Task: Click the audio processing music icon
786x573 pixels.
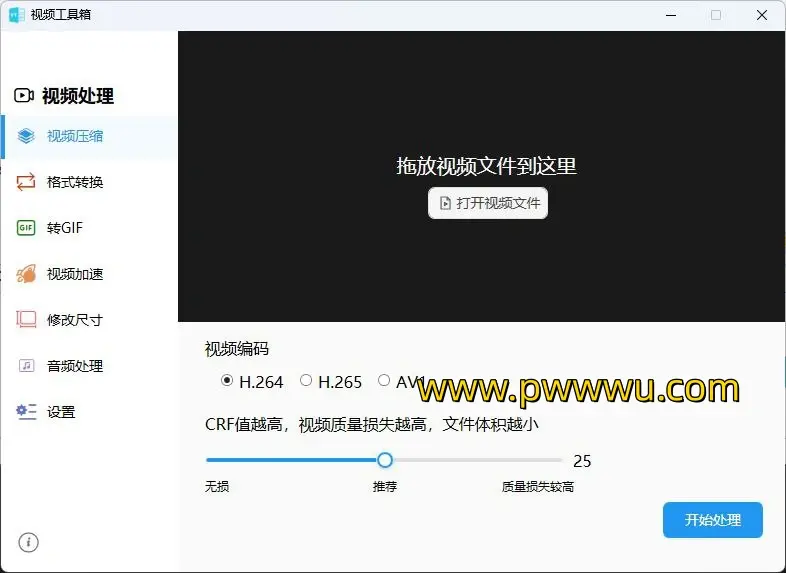Action: click(x=26, y=366)
